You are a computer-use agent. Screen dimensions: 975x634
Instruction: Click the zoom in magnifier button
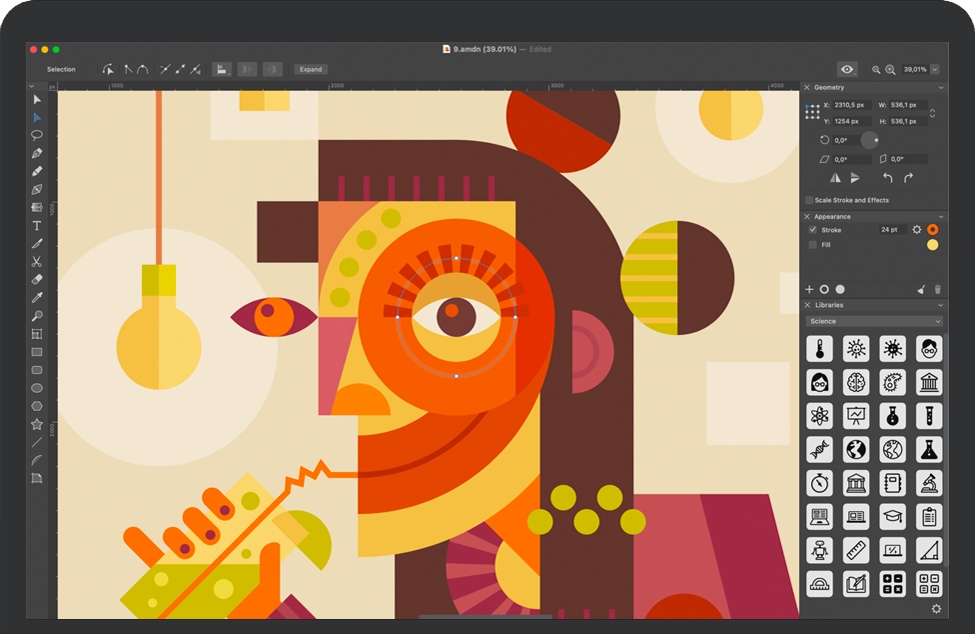pos(890,70)
